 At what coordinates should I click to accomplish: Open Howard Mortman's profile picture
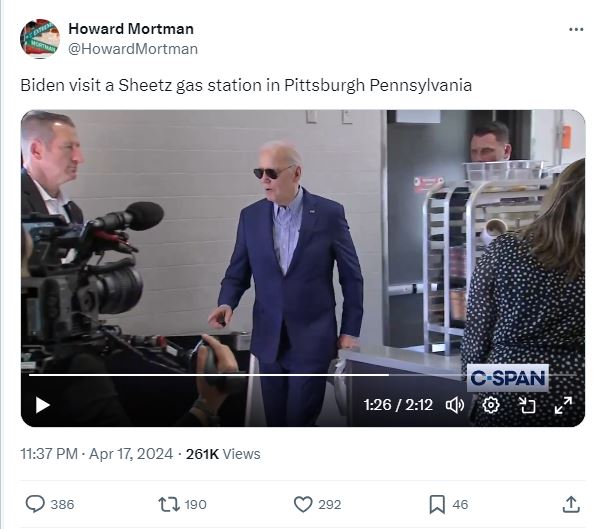pyautogui.click(x=40, y=38)
